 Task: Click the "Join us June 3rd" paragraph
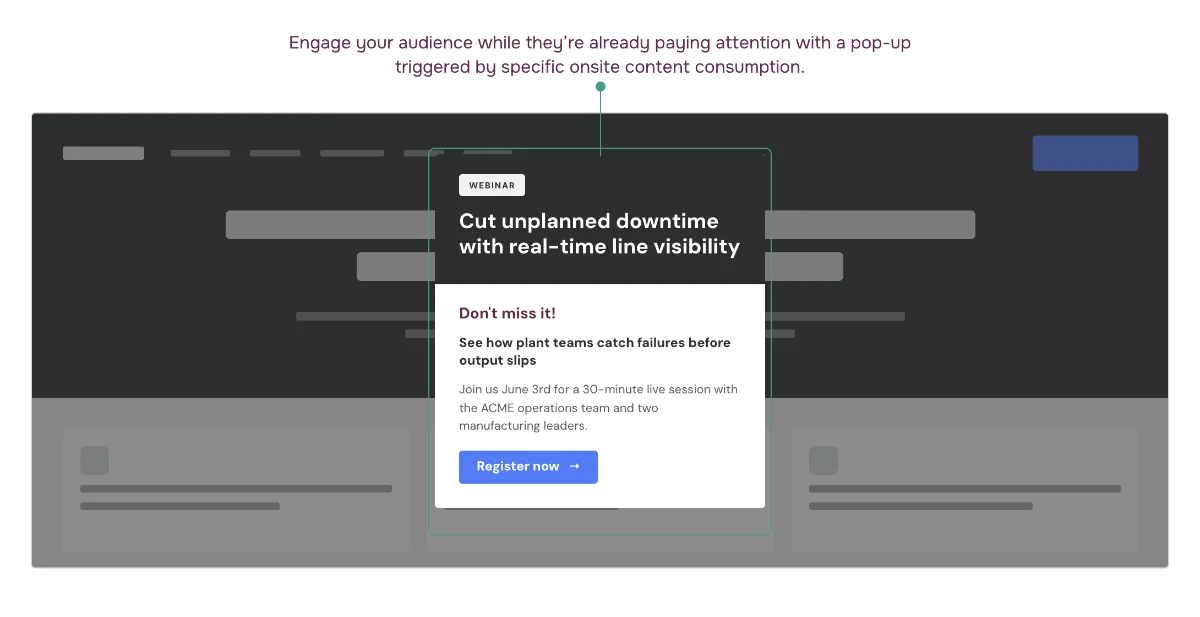pos(598,407)
